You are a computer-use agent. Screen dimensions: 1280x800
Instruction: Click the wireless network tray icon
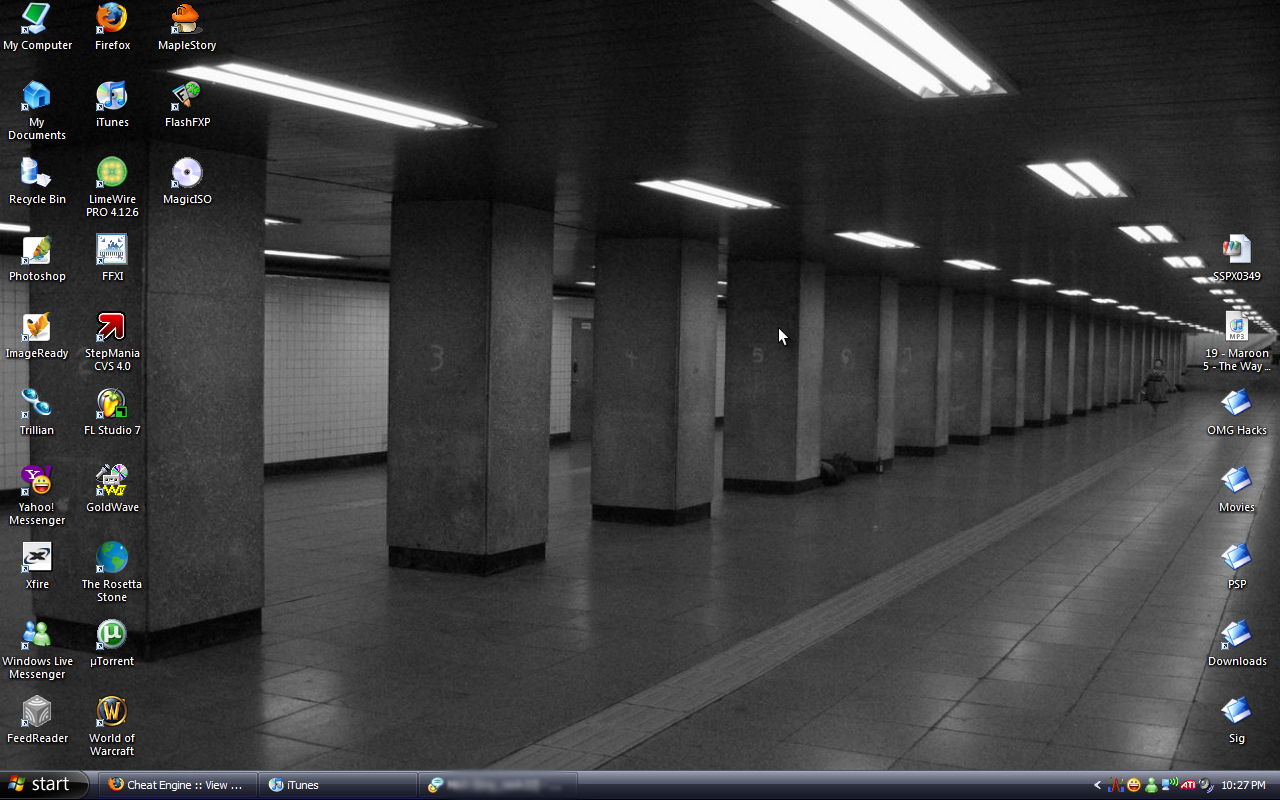coord(1169,785)
